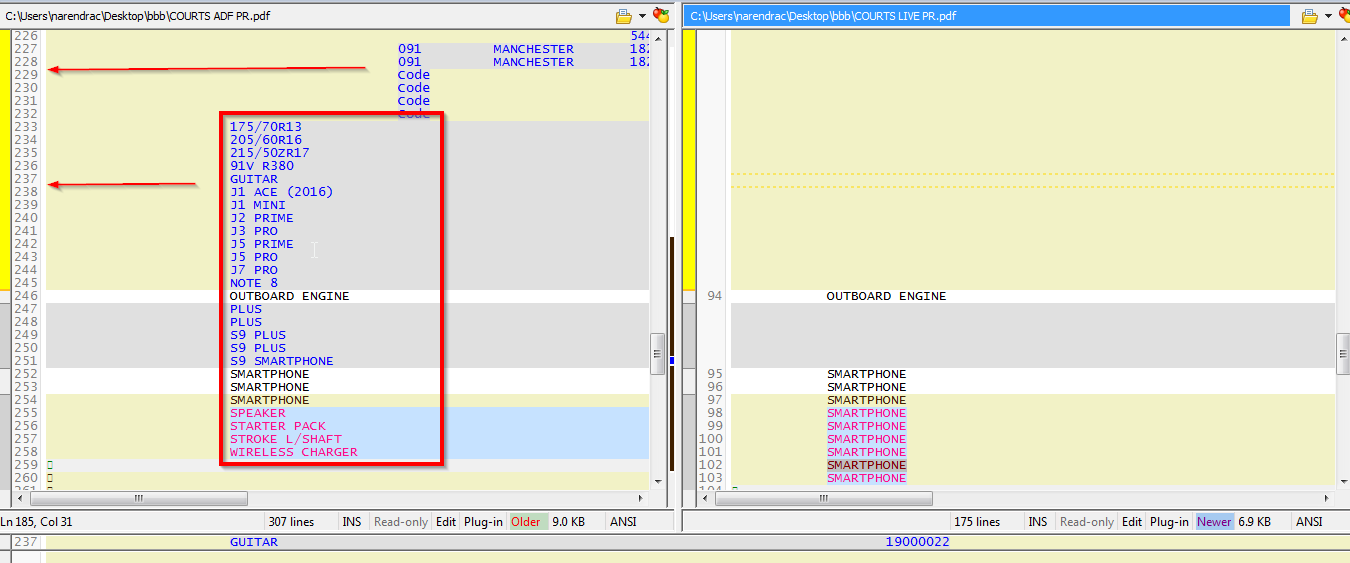
Task: Open the browse-file folder icon for left pane
Action: [x=624, y=16]
